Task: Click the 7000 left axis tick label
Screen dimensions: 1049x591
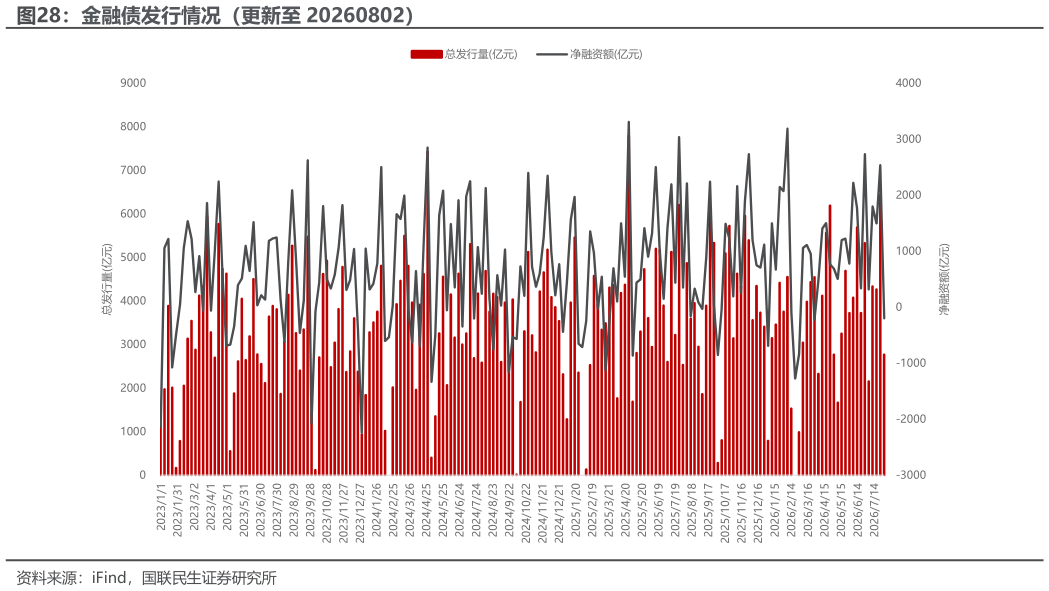Action: click(133, 170)
